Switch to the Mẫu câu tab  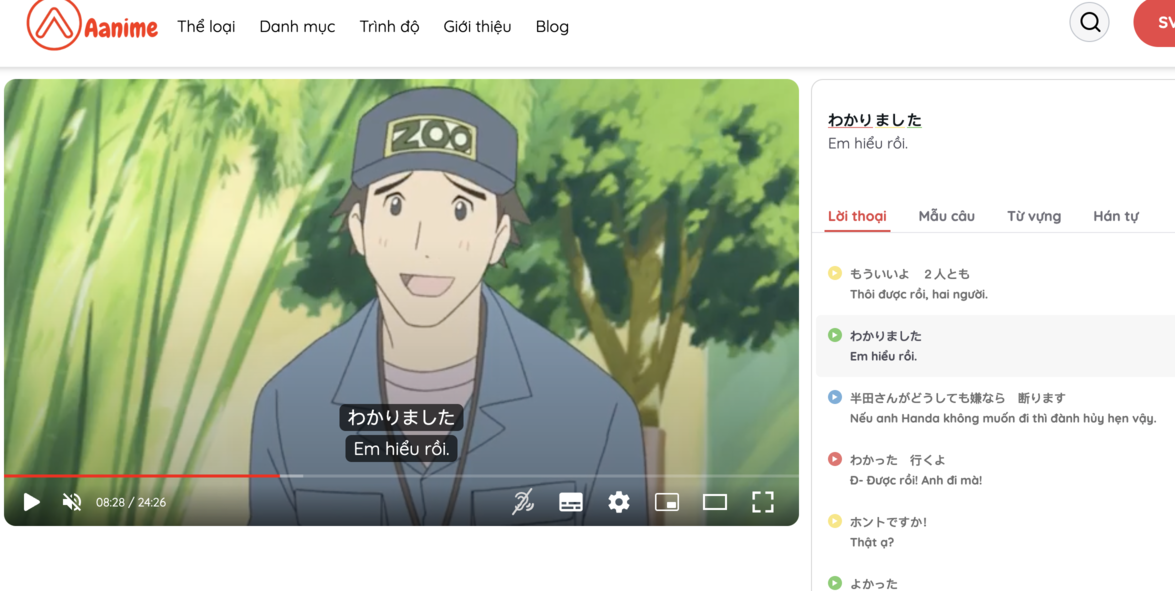click(946, 215)
